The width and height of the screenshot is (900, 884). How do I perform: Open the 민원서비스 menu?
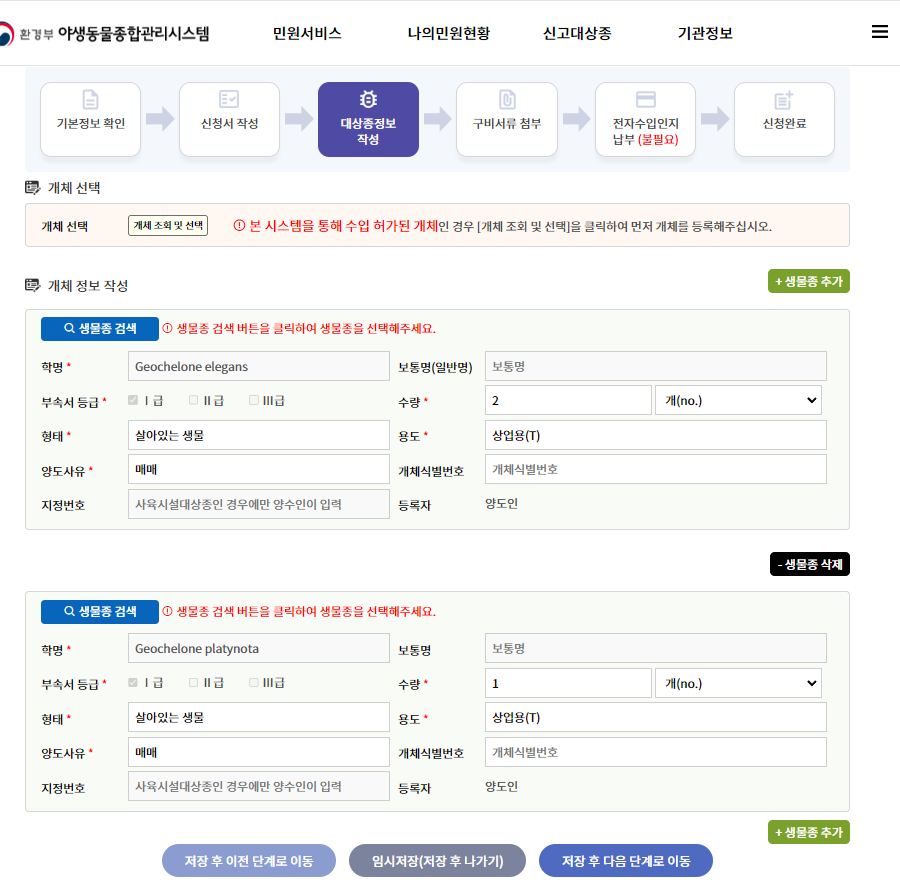pos(307,33)
